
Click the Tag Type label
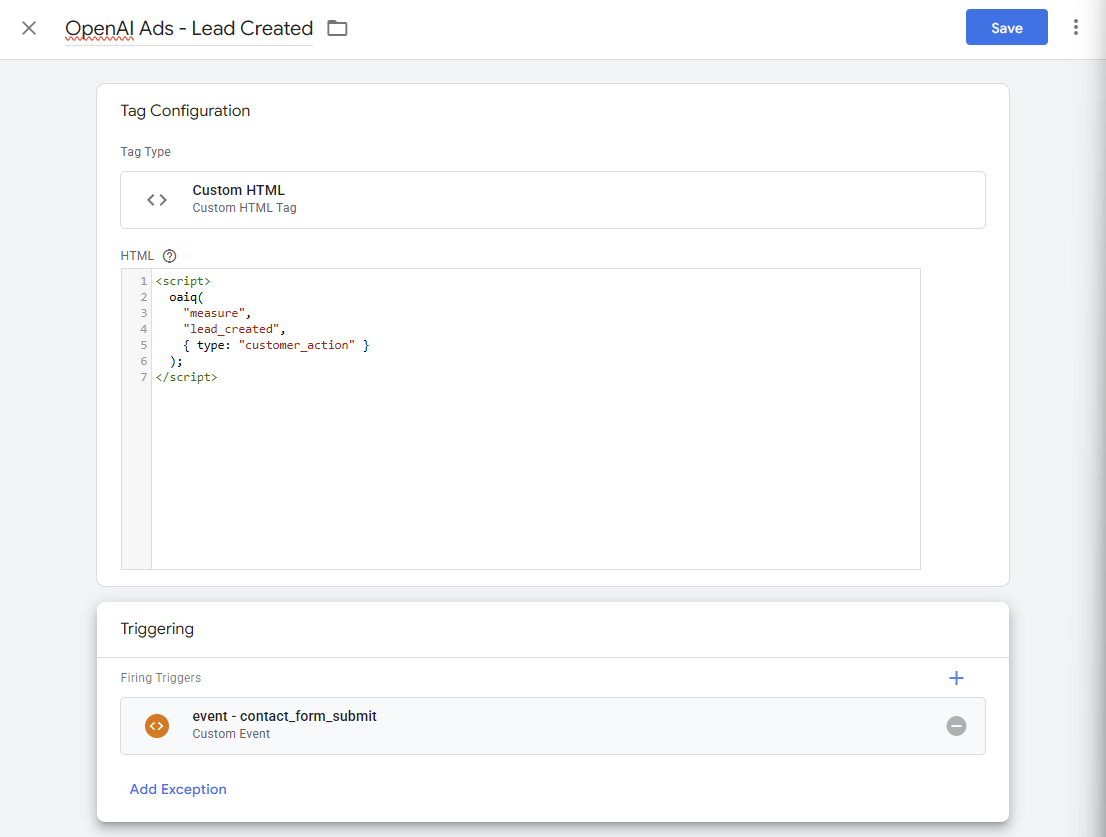[x=145, y=152]
